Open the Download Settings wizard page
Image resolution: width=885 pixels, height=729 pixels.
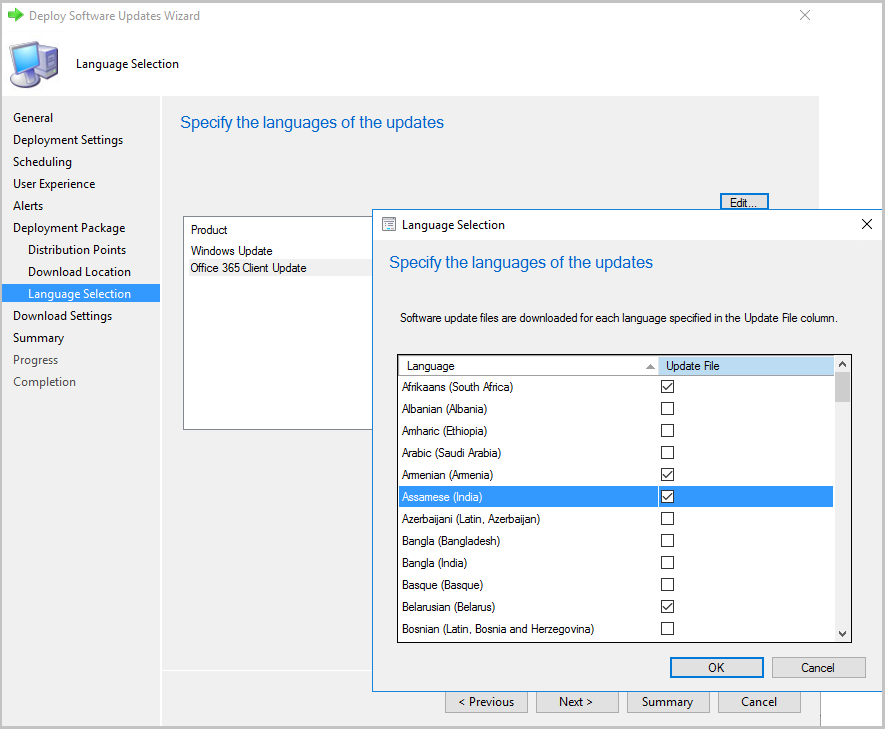click(63, 315)
